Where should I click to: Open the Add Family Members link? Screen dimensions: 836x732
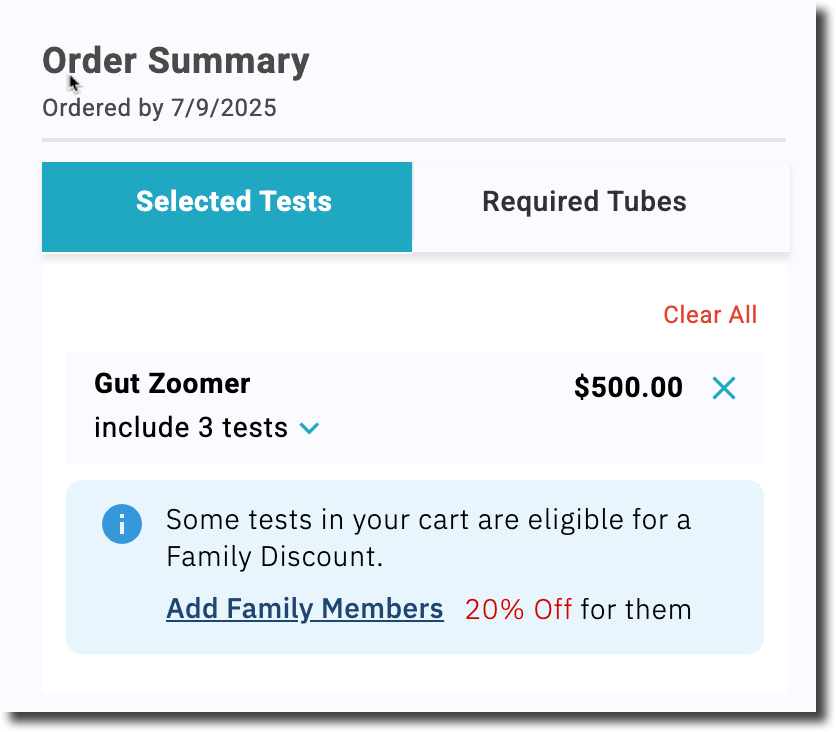(304, 609)
